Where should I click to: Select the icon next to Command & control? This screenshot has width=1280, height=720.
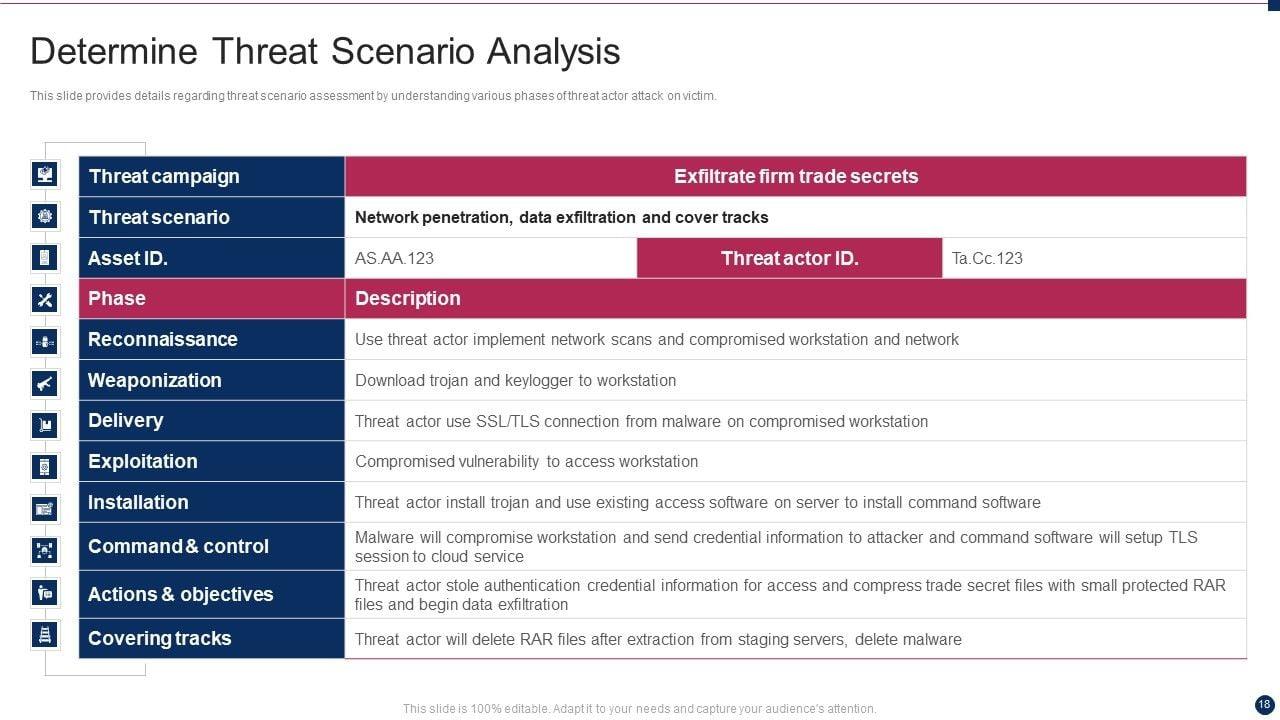click(x=44, y=549)
